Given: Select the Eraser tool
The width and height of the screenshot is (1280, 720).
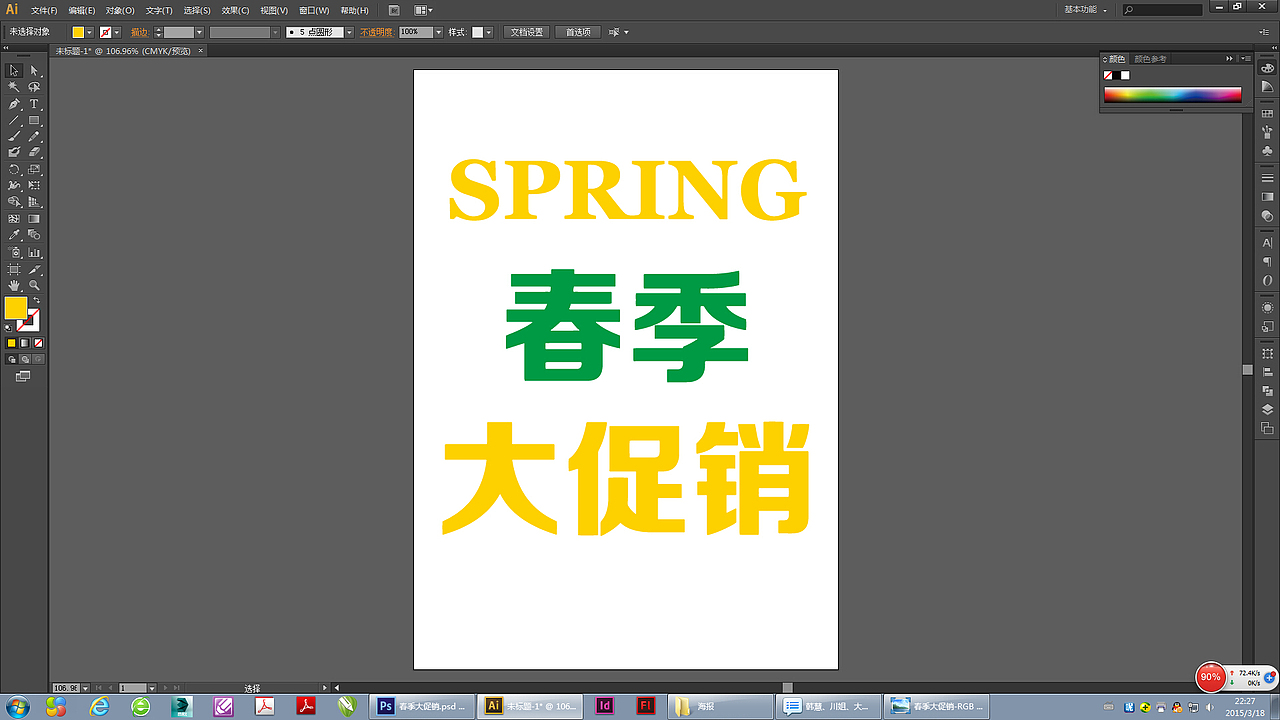Looking at the screenshot, I should tap(34, 153).
